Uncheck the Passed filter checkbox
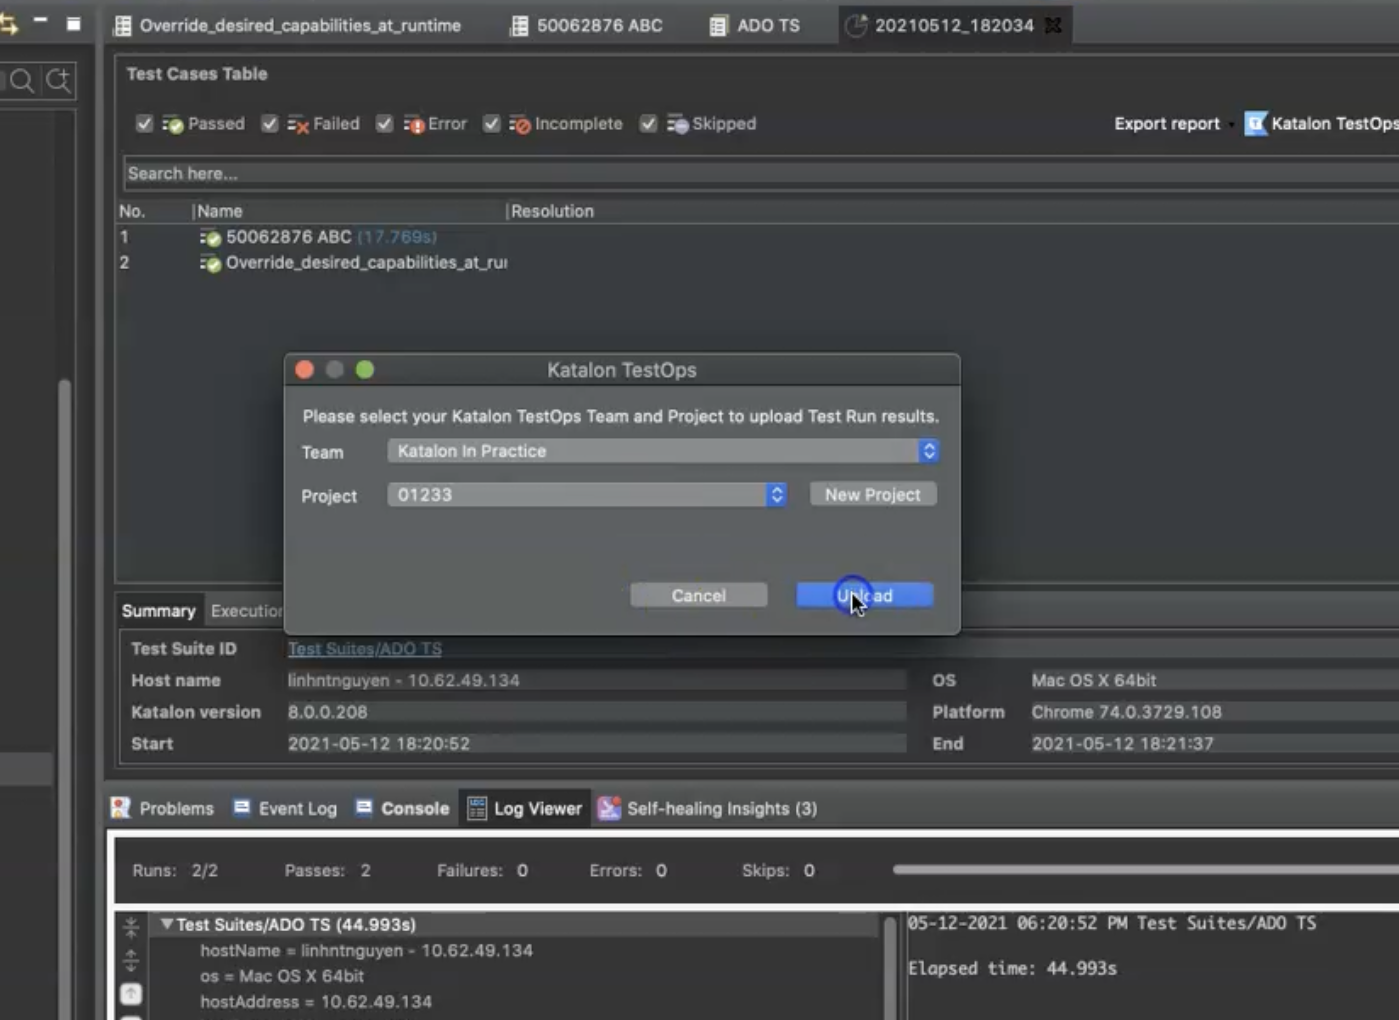Screen dimensions: 1399x1020 tap(144, 123)
